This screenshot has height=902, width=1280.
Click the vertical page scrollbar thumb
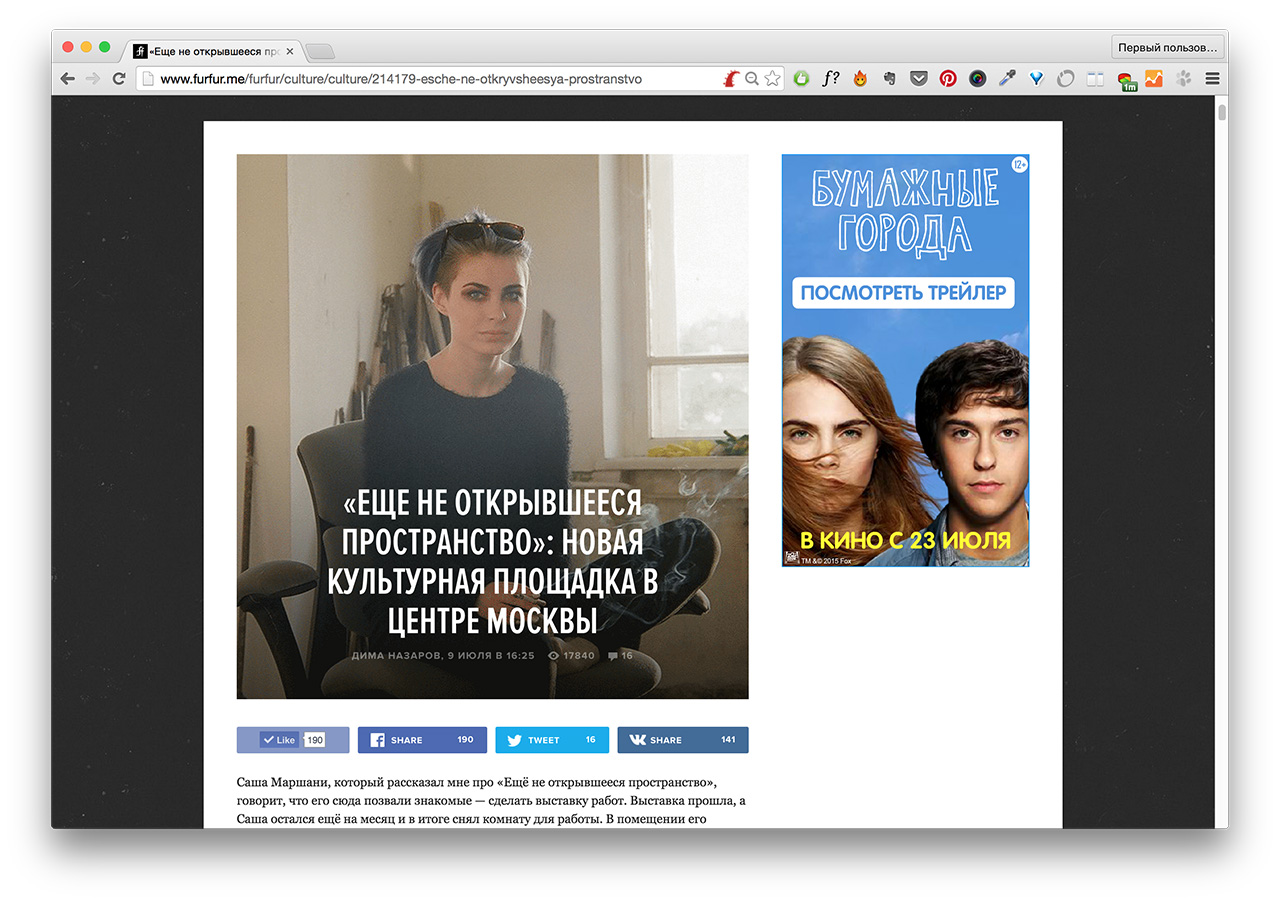[1221, 111]
